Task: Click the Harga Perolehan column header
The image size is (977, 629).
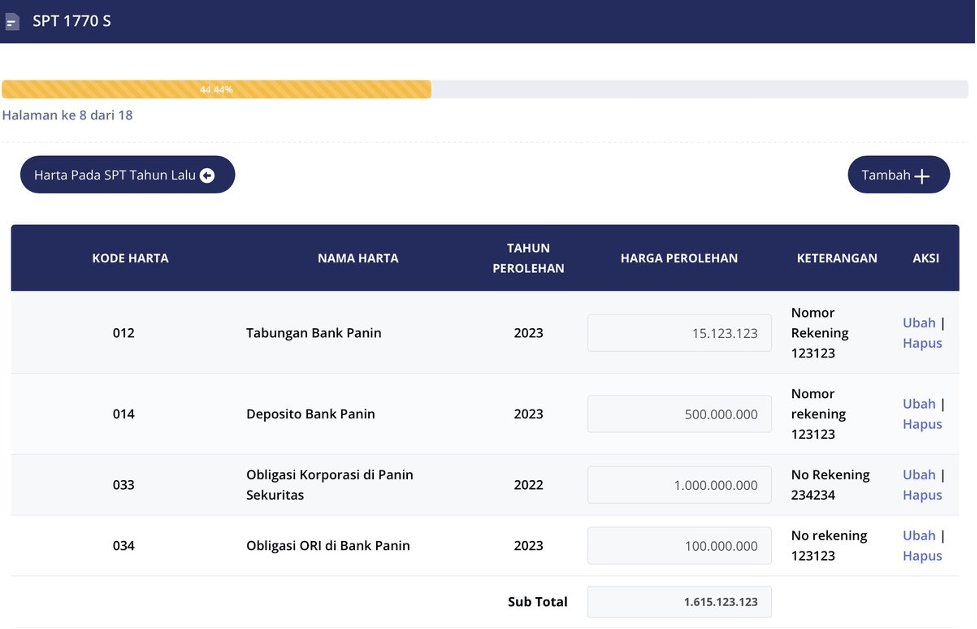Action: [x=679, y=258]
